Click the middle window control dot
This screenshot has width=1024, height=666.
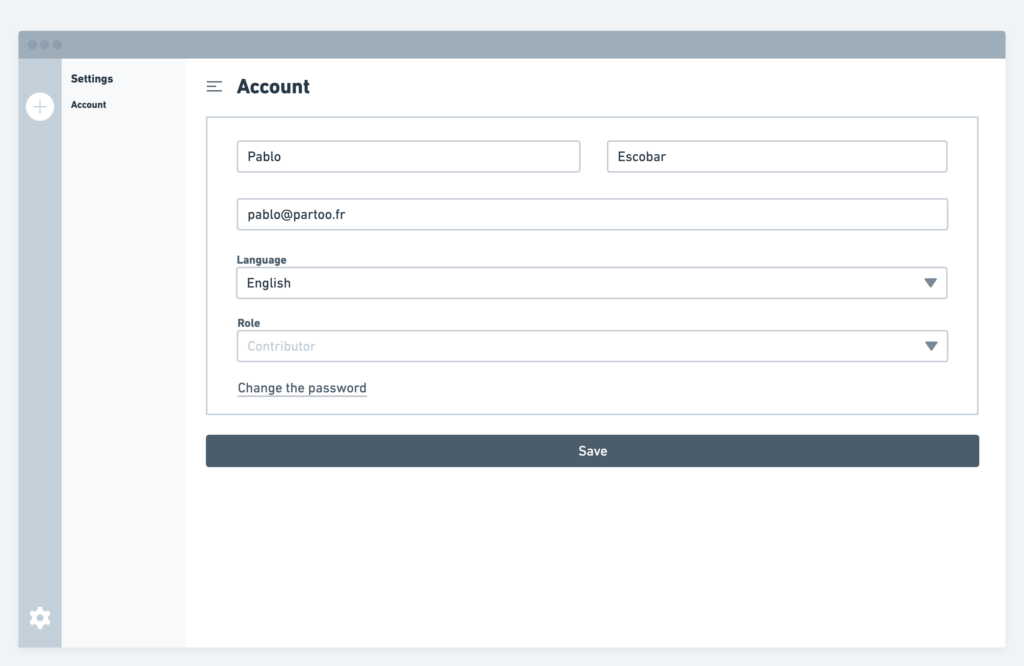[x=45, y=45]
